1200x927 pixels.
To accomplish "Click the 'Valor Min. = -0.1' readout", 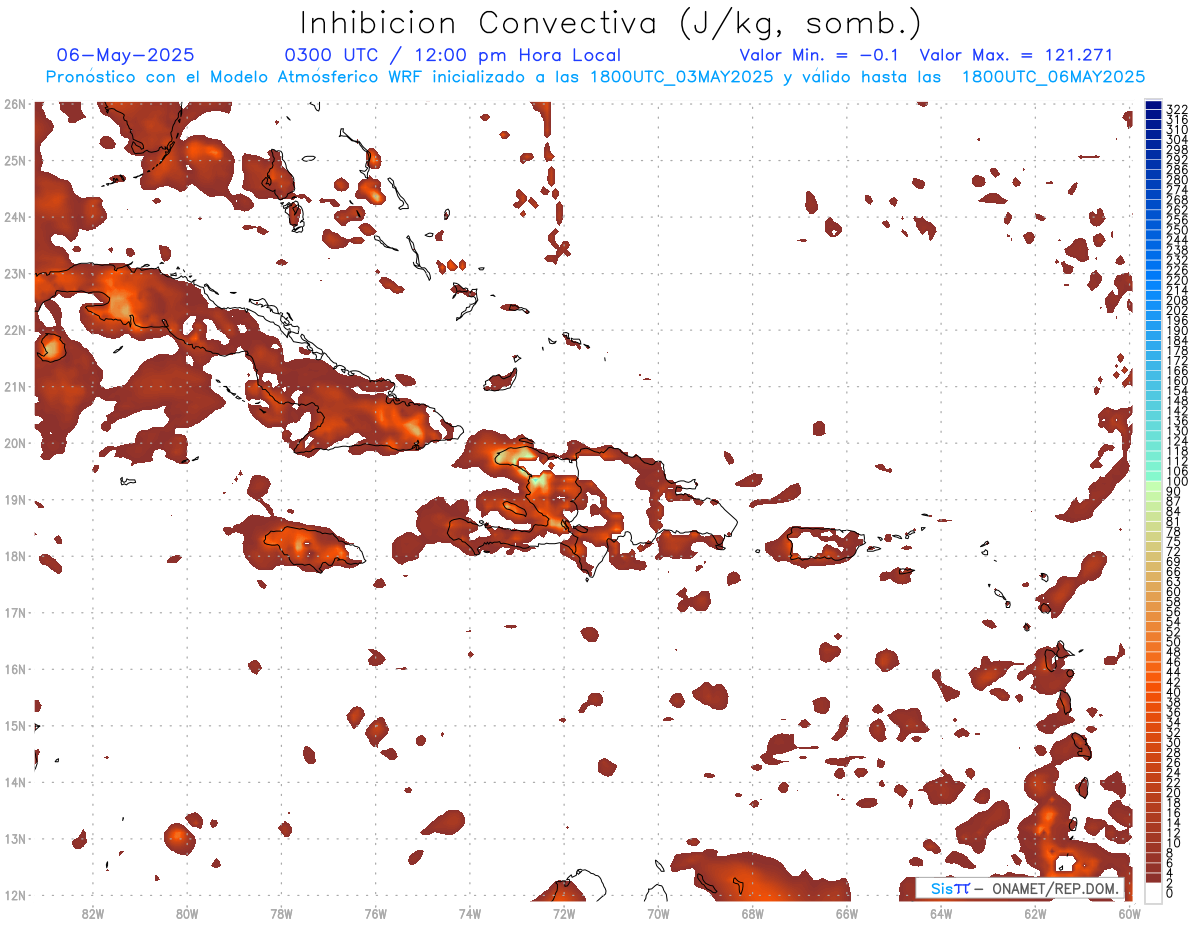I will coord(819,55).
